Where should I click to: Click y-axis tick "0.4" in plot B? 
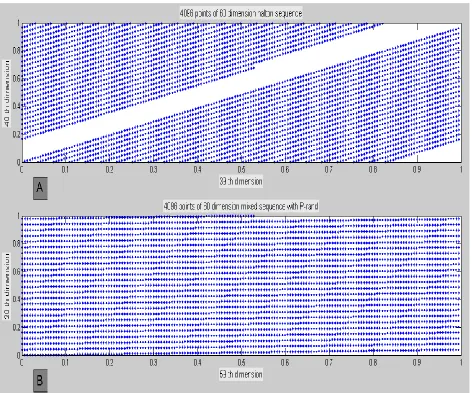coord(17,299)
